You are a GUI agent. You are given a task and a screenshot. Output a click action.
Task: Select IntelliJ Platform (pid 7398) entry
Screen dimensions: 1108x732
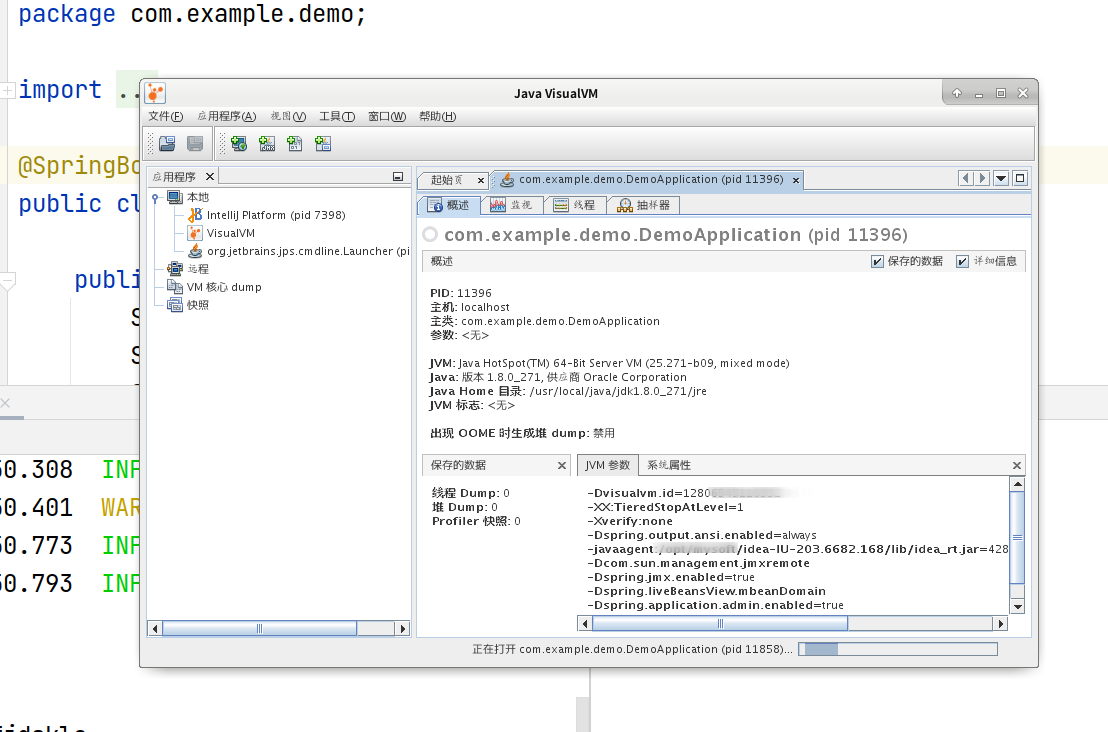(276, 215)
